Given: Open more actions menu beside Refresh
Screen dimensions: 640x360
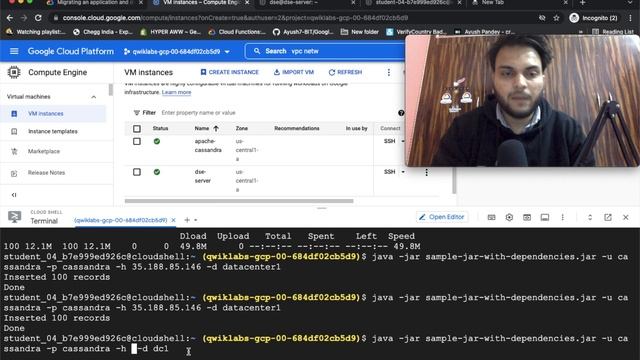Looking at the screenshot, I should tap(389, 72).
